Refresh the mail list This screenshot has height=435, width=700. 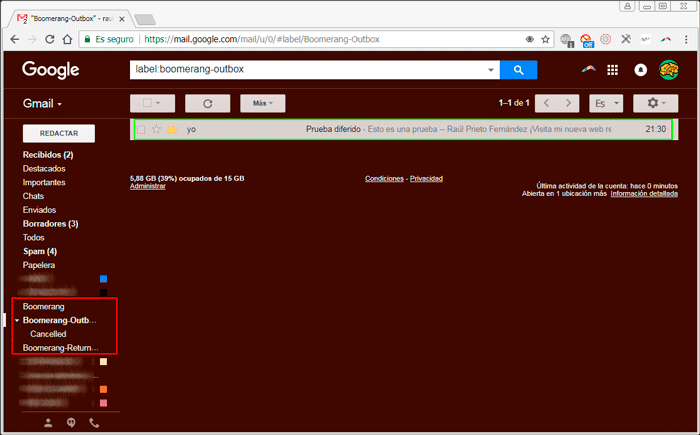[x=208, y=103]
